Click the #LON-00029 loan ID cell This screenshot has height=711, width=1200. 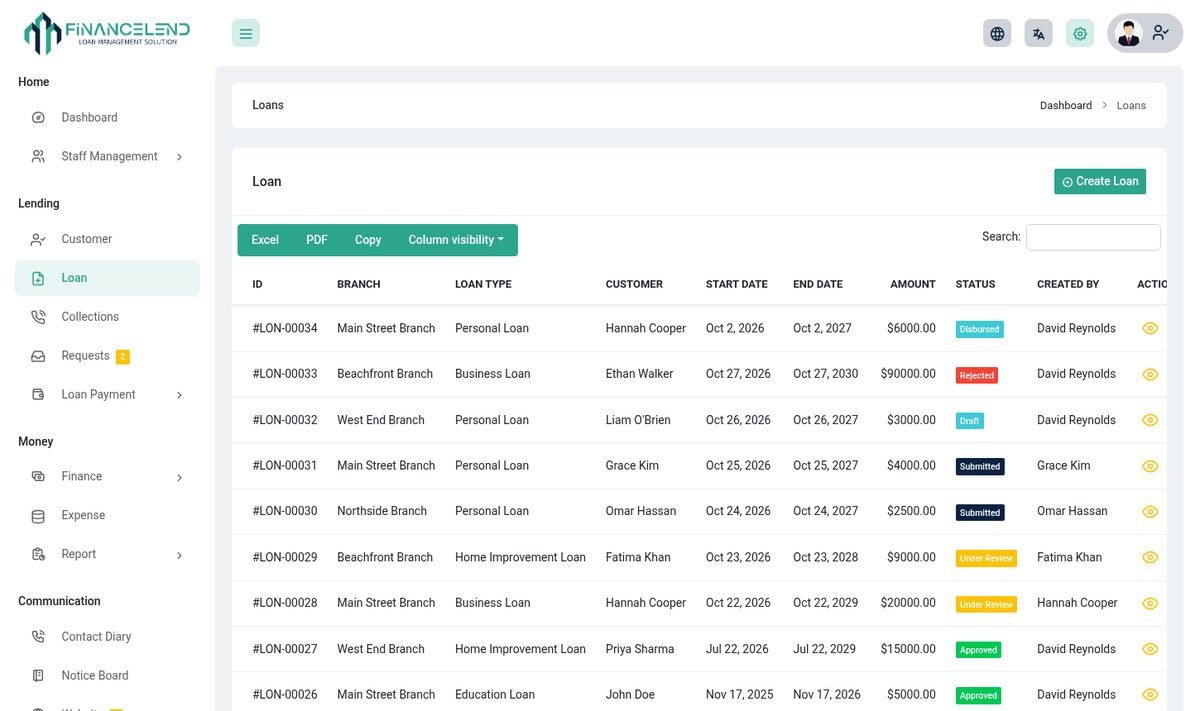tap(285, 557)
